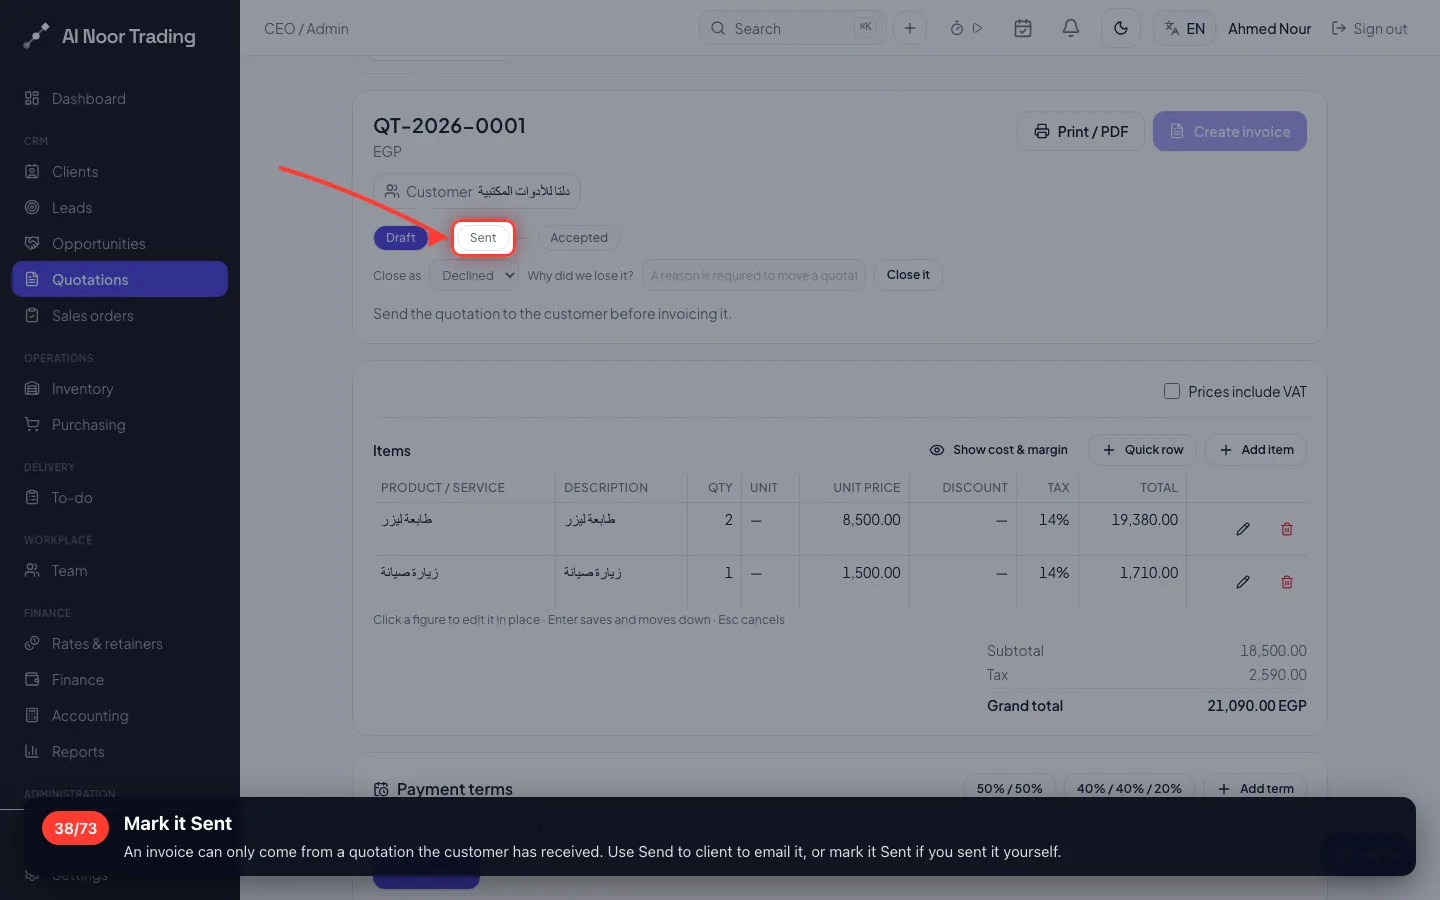1440x900 pixels.
Task: Enable Prices include VAT checkbox
Action: (1171, 391)
